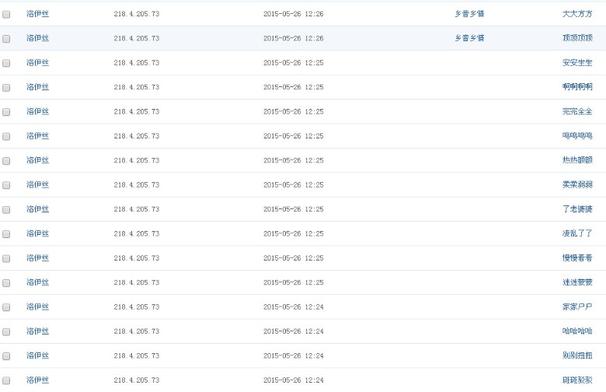The height and width of the screenshot is (392, 606).
Task: Select IP 218.4.205.73 in the 柔柔弱弱 row
Action: [x=136, y=185]
